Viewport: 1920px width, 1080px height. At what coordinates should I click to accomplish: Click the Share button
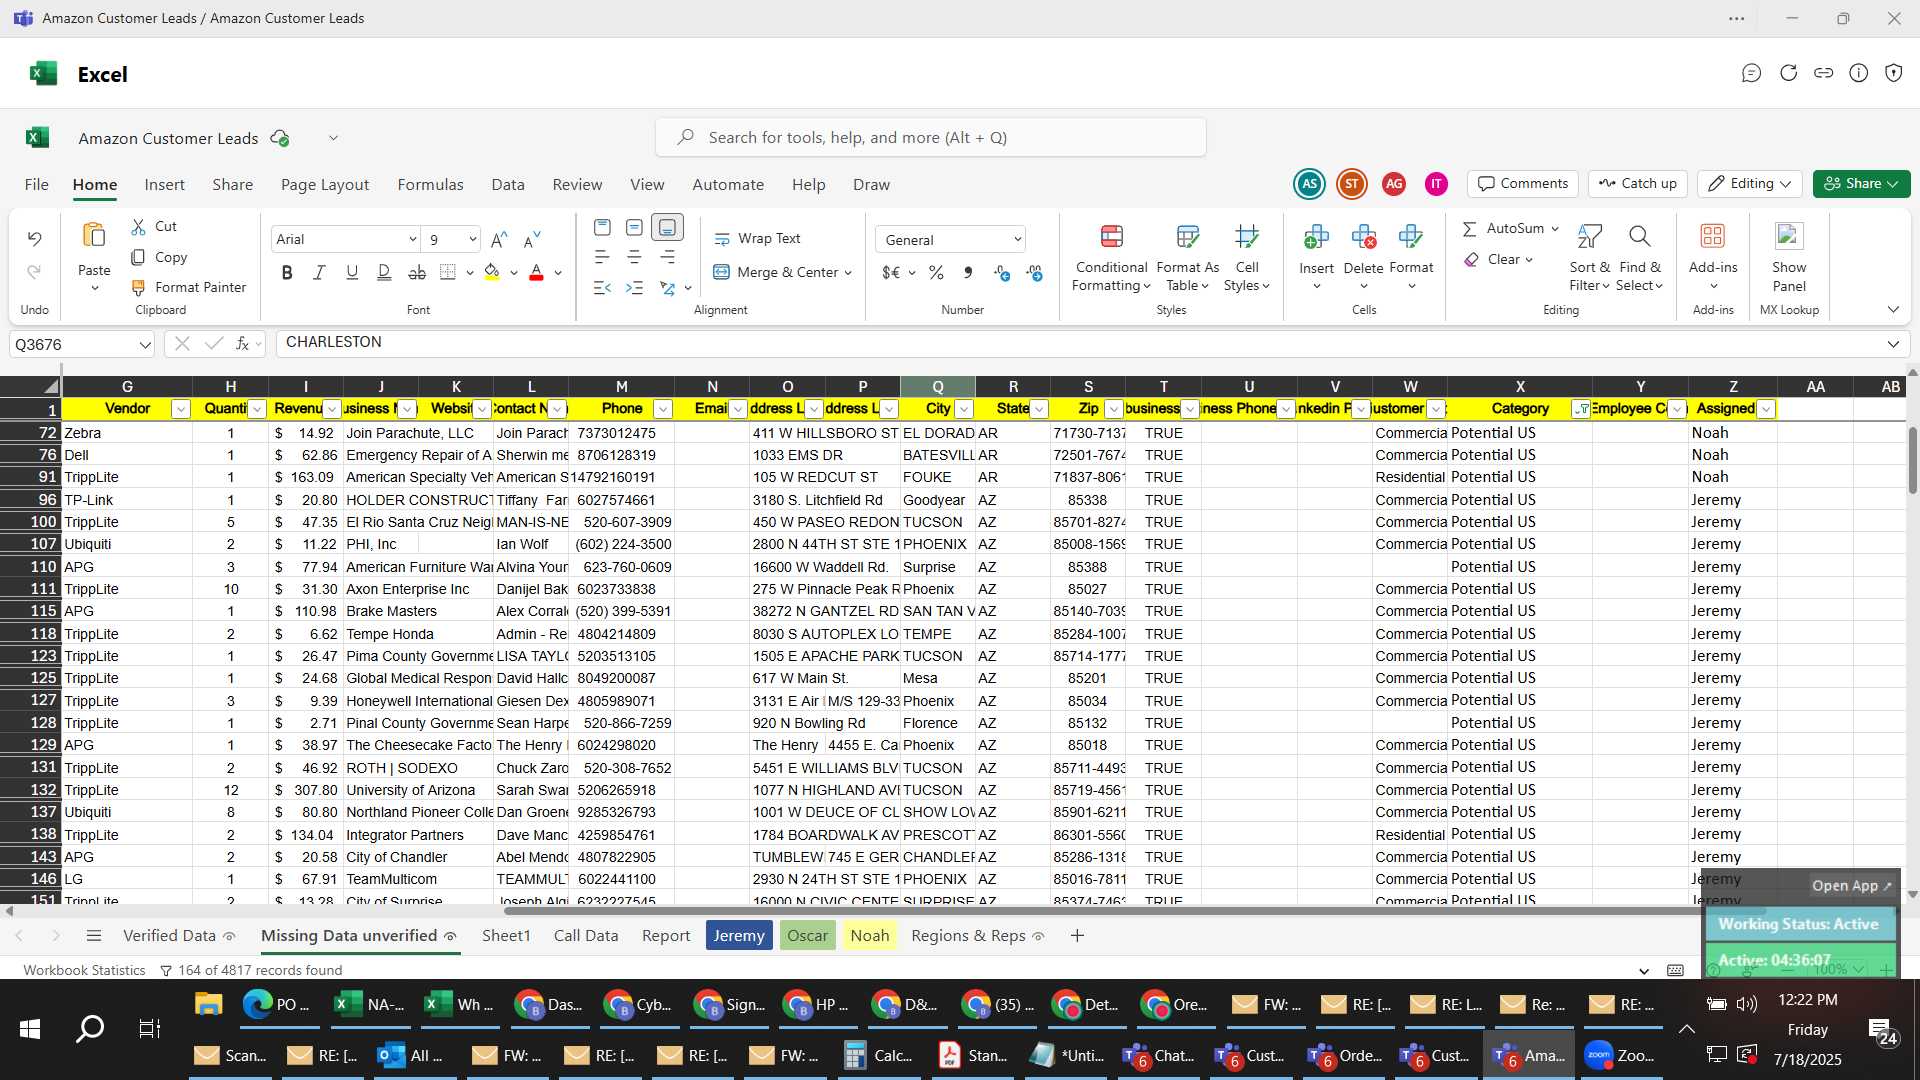pyautogui.click(x=1861, y=184)
